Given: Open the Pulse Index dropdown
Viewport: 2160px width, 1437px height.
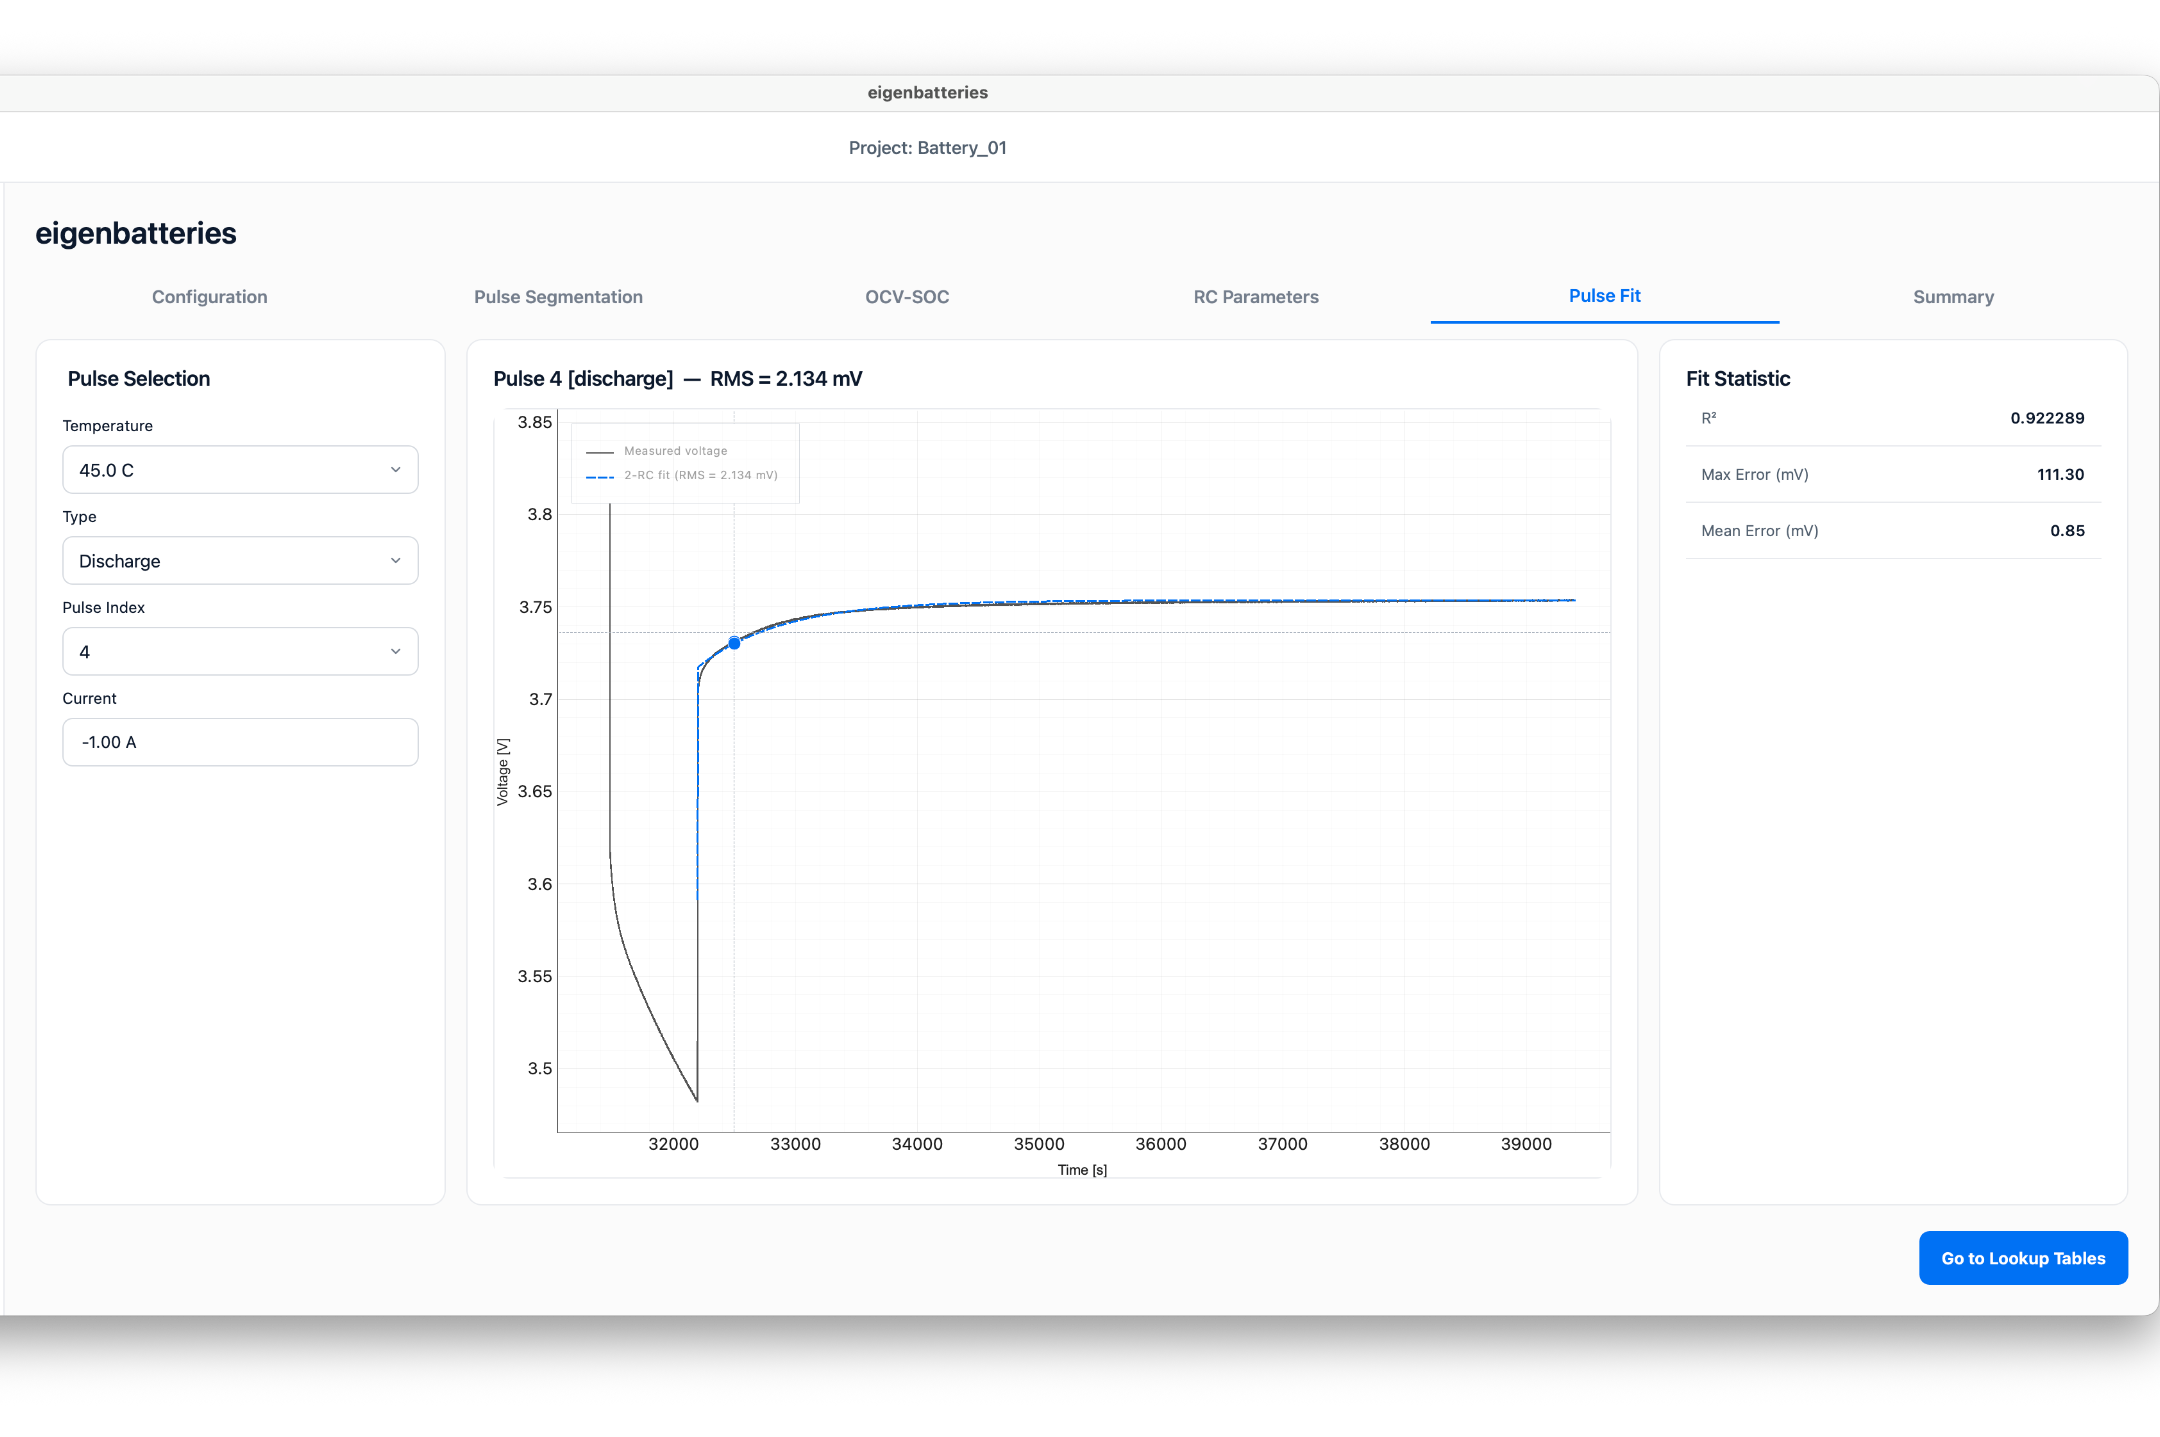Looking at the screenshot, I should 240,652.
